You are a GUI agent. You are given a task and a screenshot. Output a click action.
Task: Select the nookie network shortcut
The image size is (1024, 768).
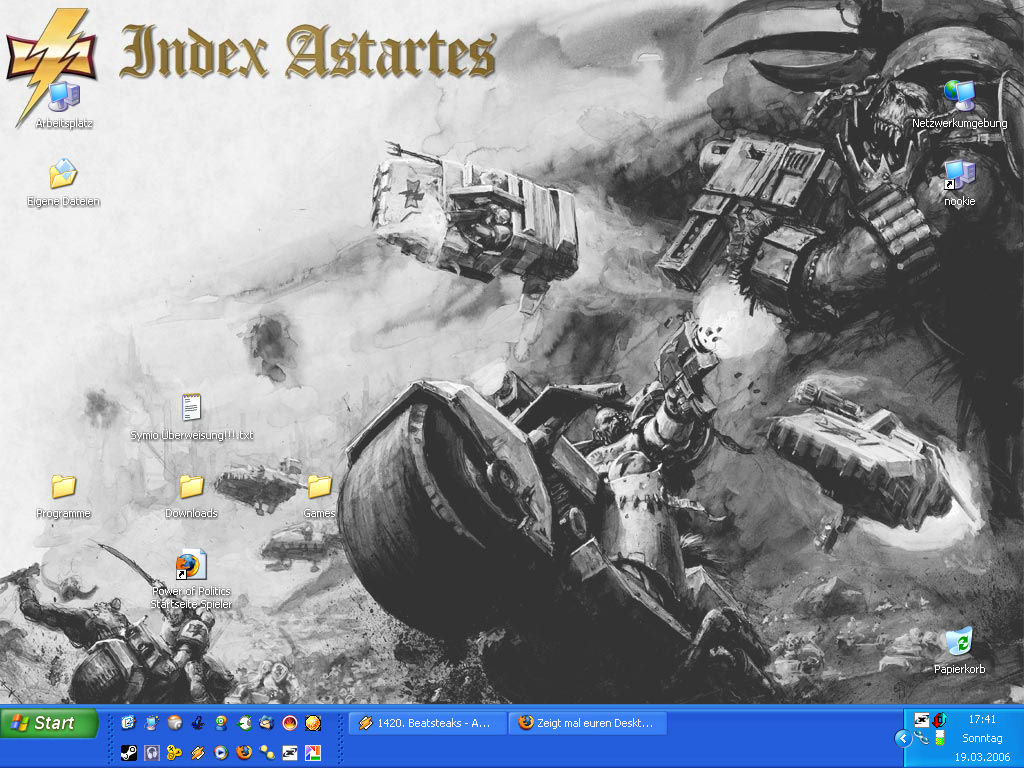[x=959, y=184]
